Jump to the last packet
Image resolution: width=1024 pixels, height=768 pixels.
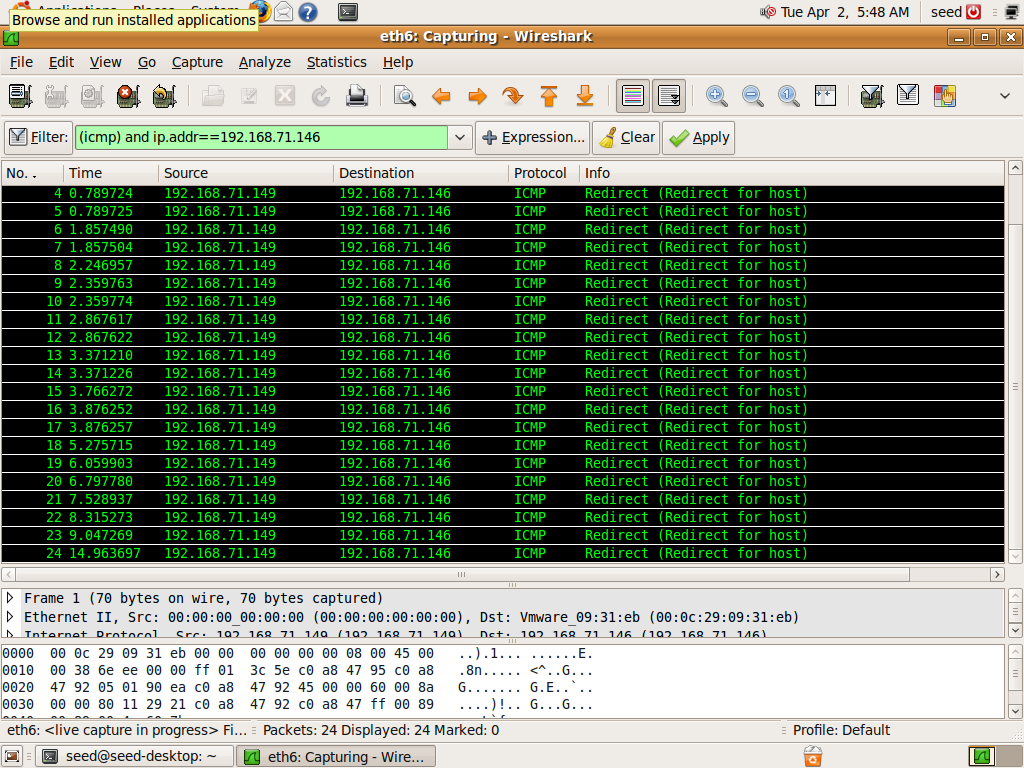tap(585, 96)
